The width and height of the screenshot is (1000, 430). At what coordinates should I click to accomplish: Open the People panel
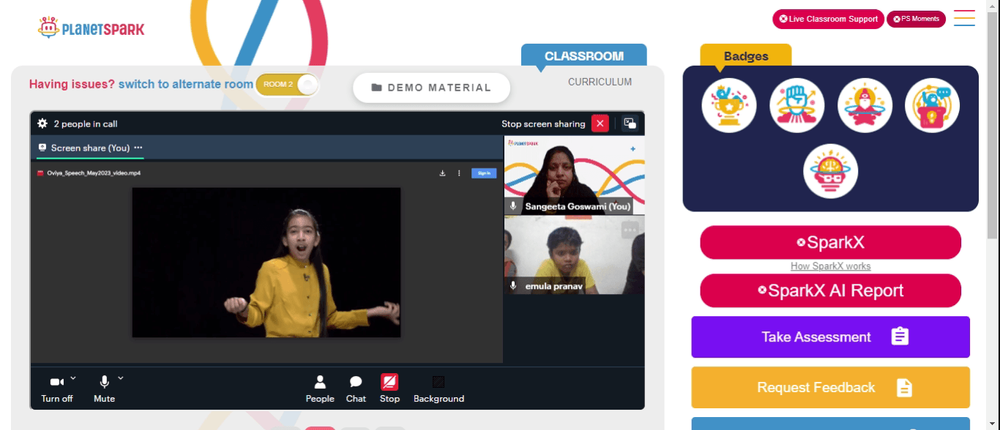[x=320, y=389]
